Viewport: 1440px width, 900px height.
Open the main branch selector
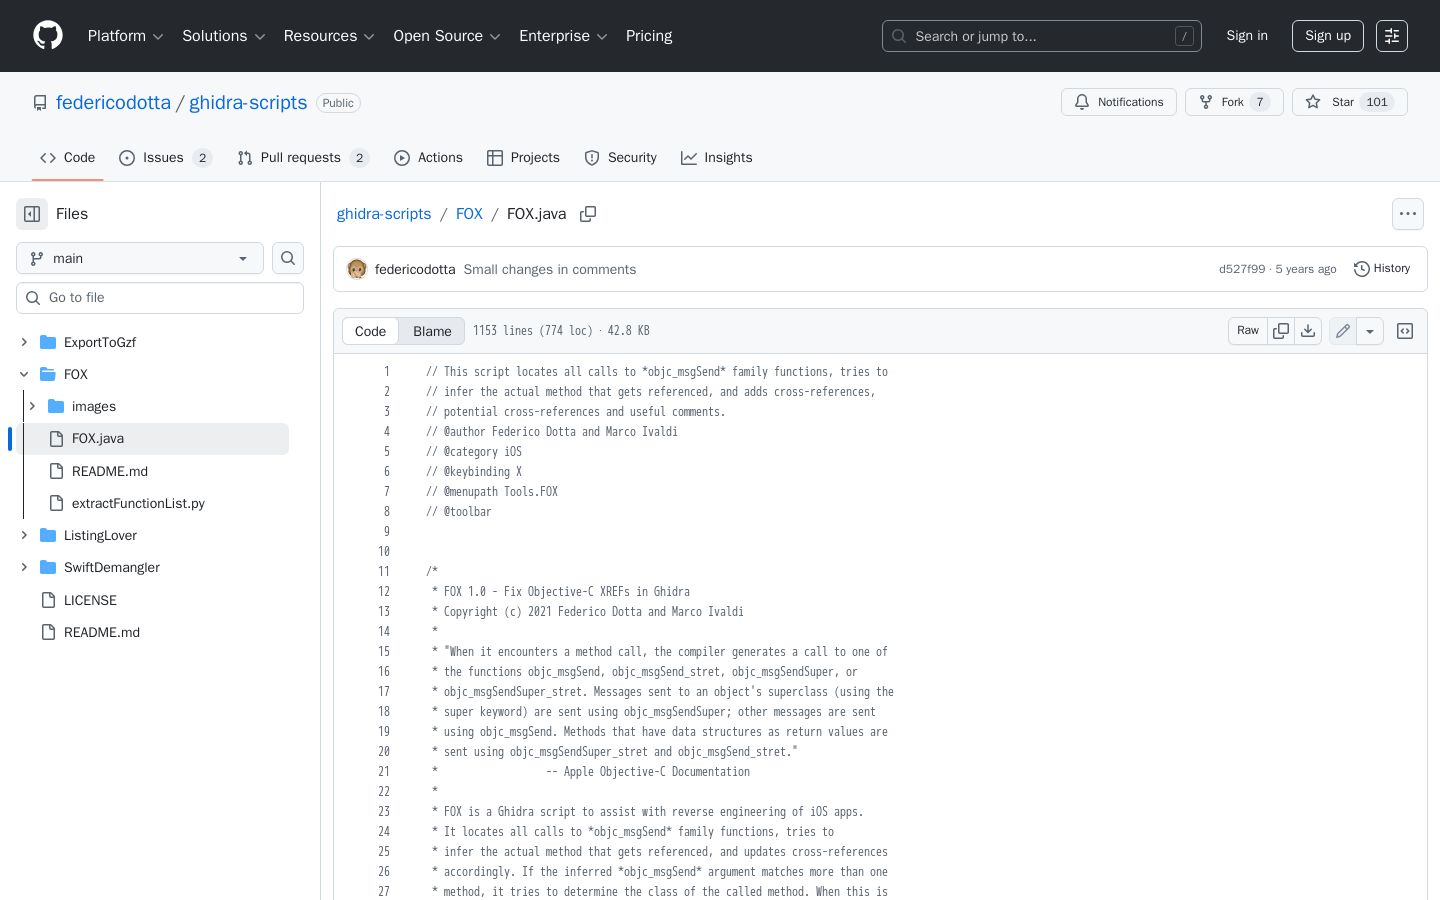coord(140,258)
